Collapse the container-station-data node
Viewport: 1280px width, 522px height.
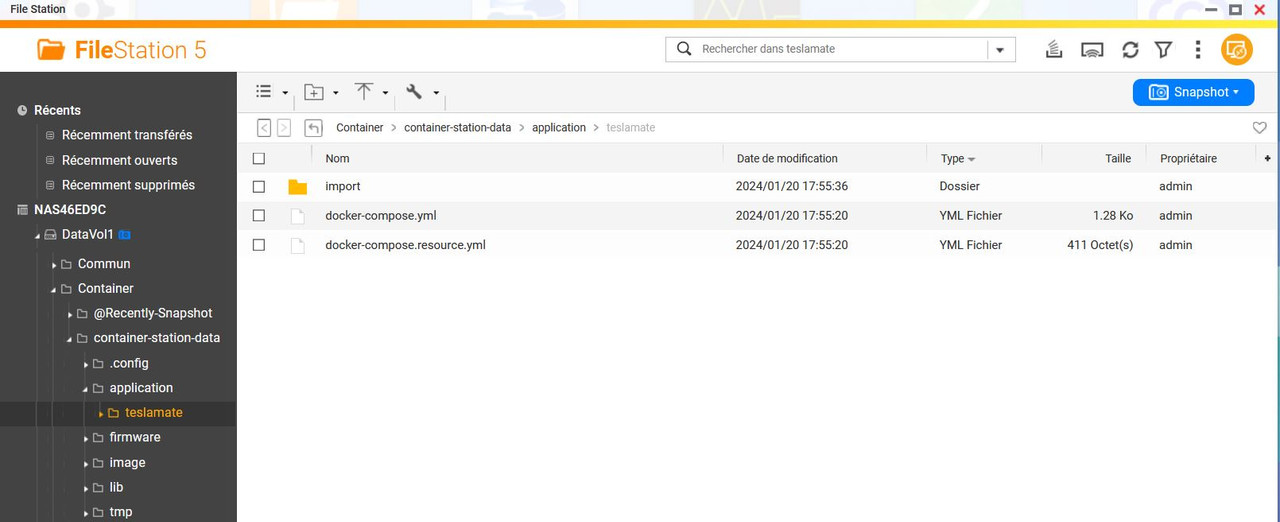[70, 340]
